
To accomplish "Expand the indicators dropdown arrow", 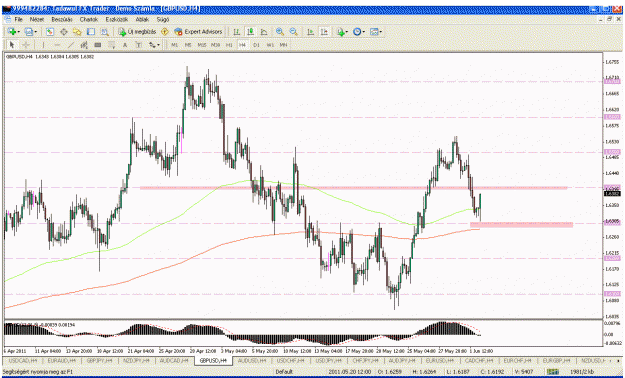I will pos(347,32).
